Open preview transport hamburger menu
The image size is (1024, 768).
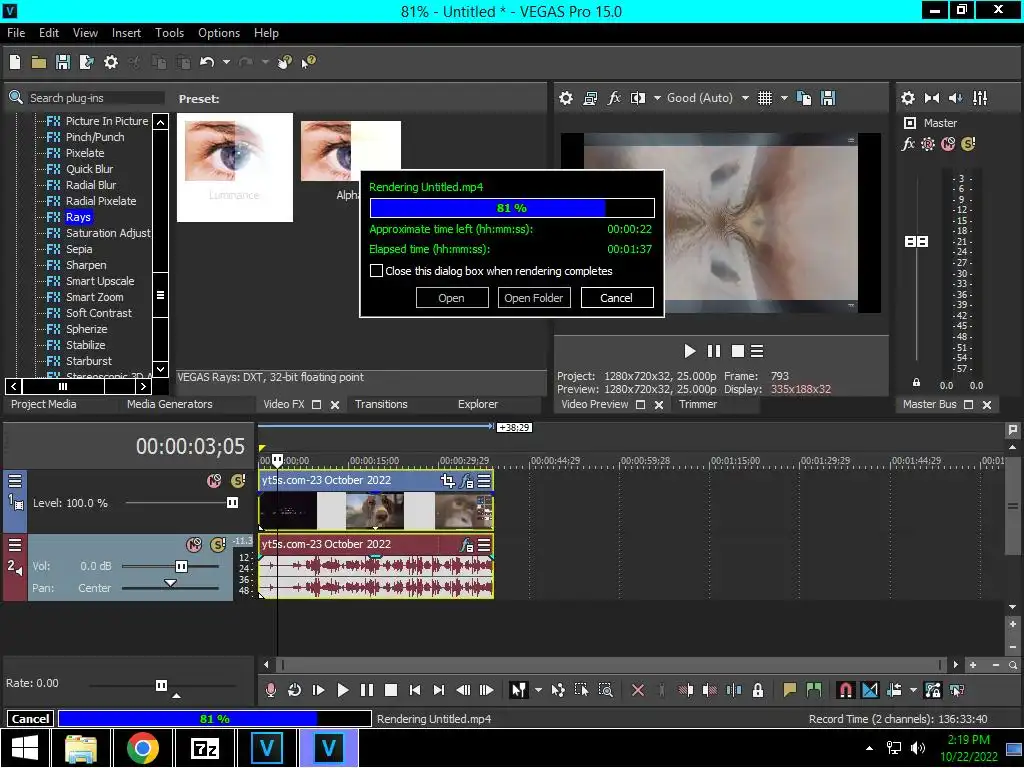[x=757, y=351]
